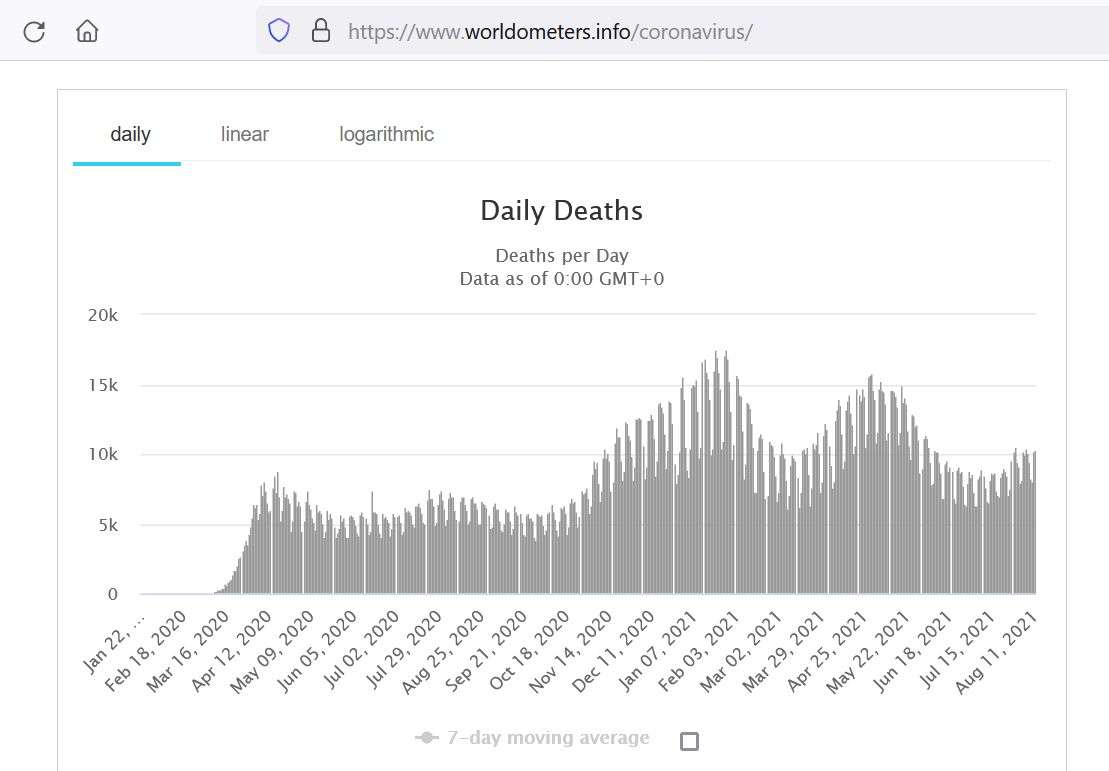Click the browser reload page icon
Image resolution: width=1109 pixels, height=771 pixels.
(34, 31)
